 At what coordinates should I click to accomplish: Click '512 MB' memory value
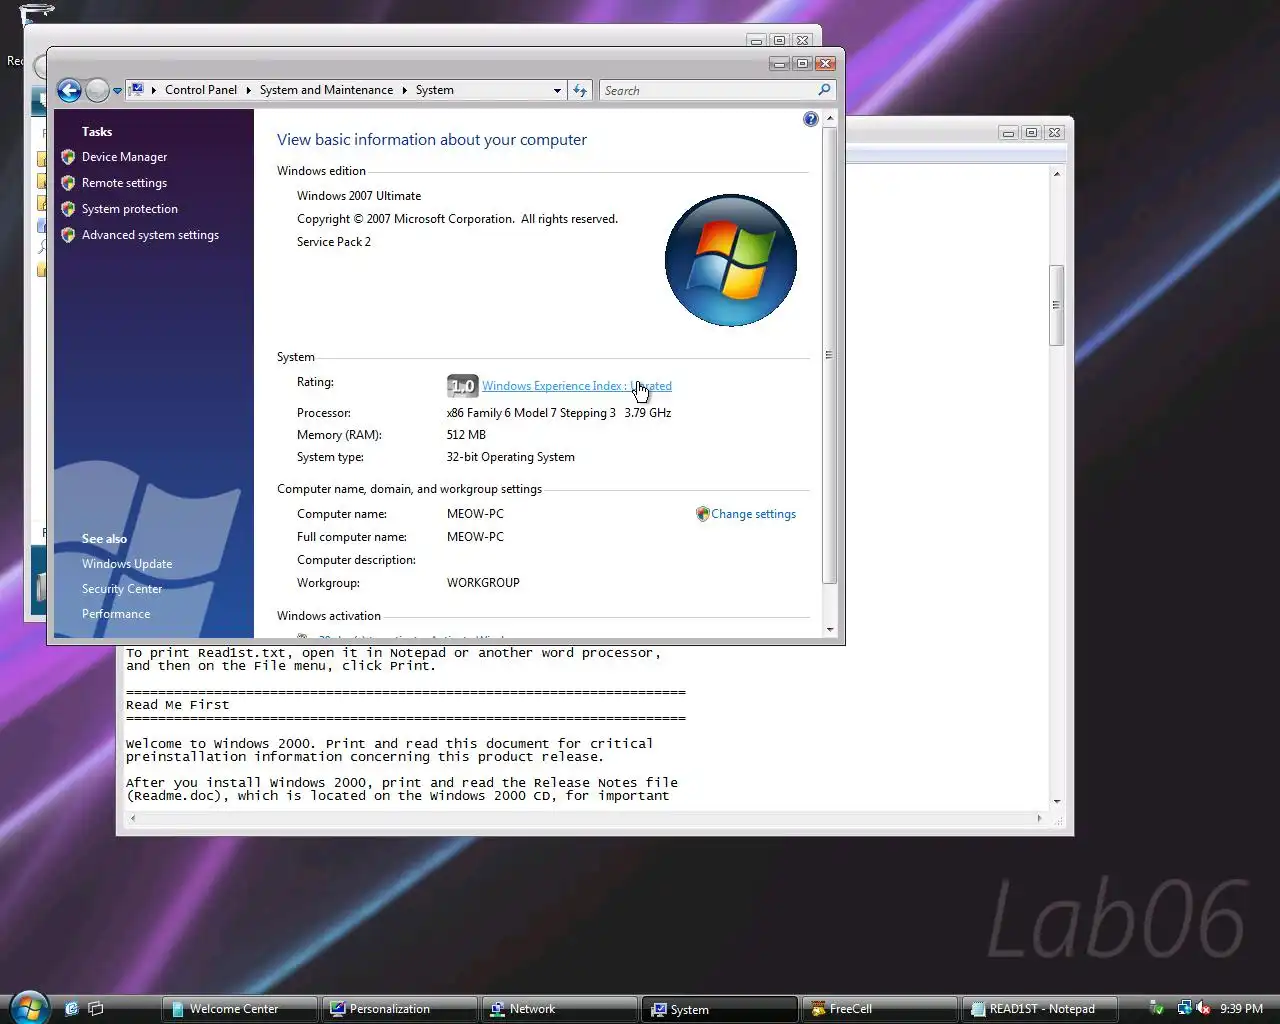tap(466, 435)
